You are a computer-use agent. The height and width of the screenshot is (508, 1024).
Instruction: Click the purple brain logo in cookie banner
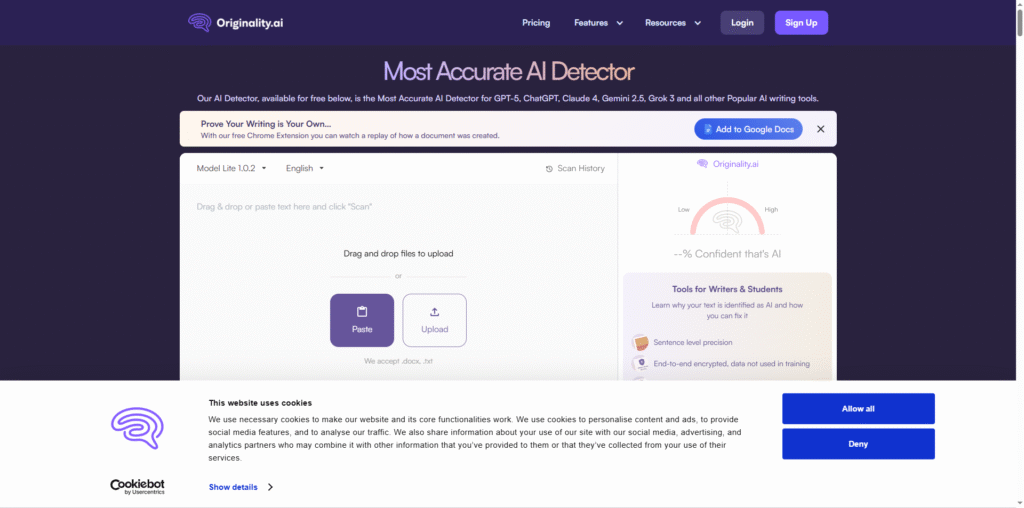[137, 428]
